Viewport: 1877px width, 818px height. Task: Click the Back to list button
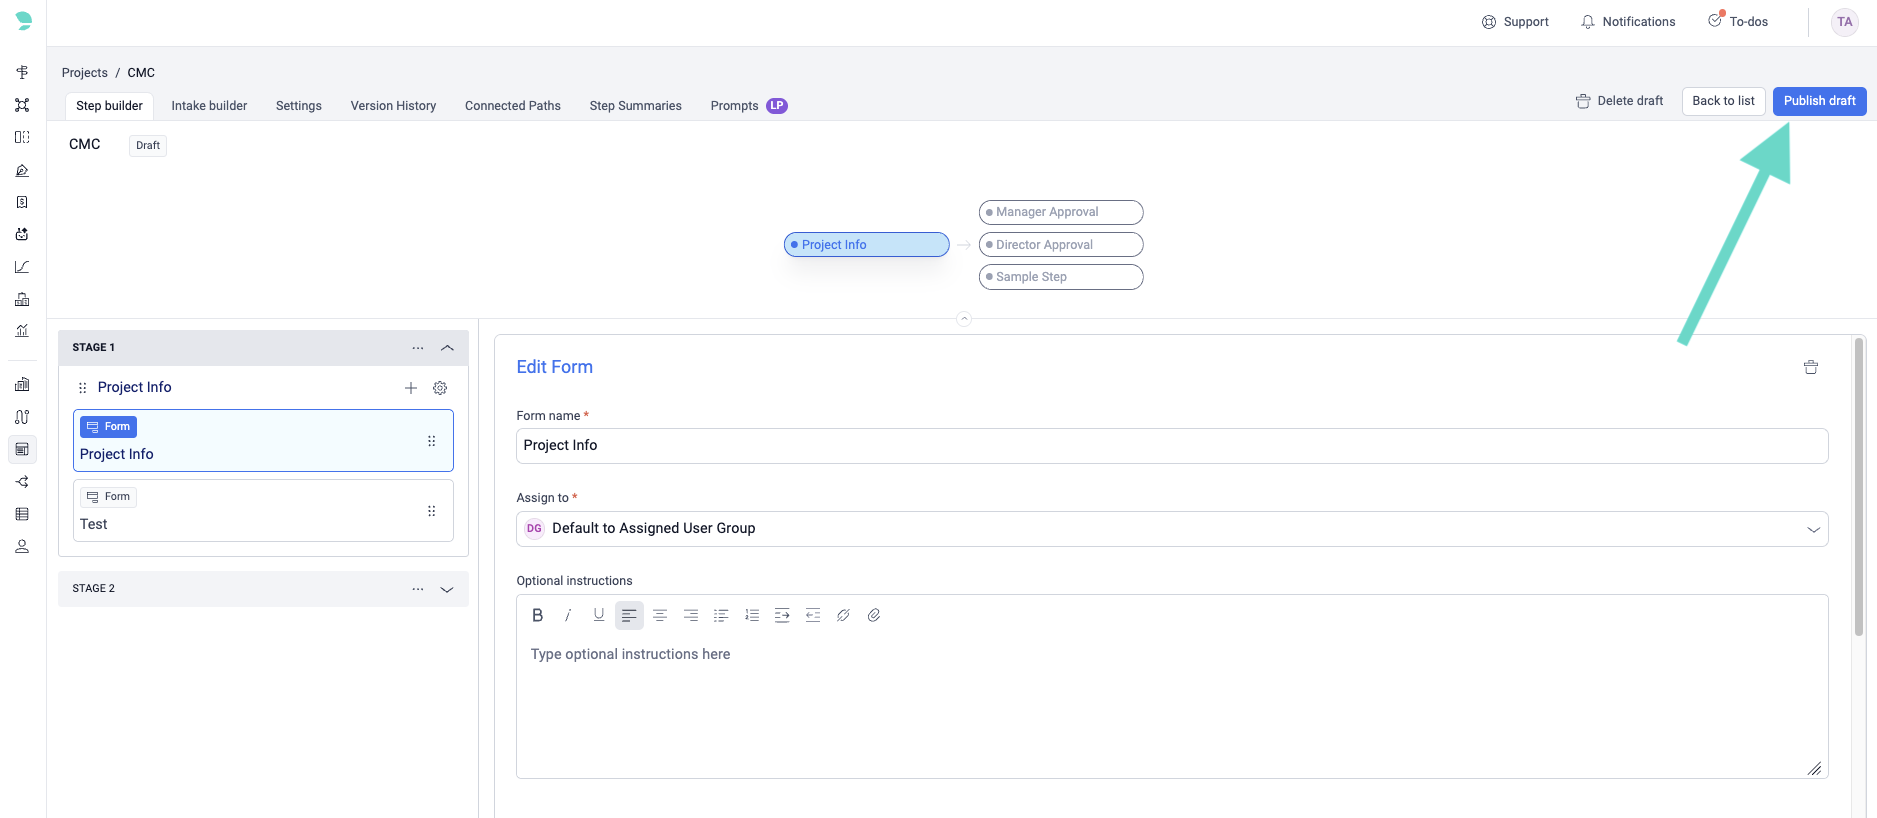tap(1723, 101)
